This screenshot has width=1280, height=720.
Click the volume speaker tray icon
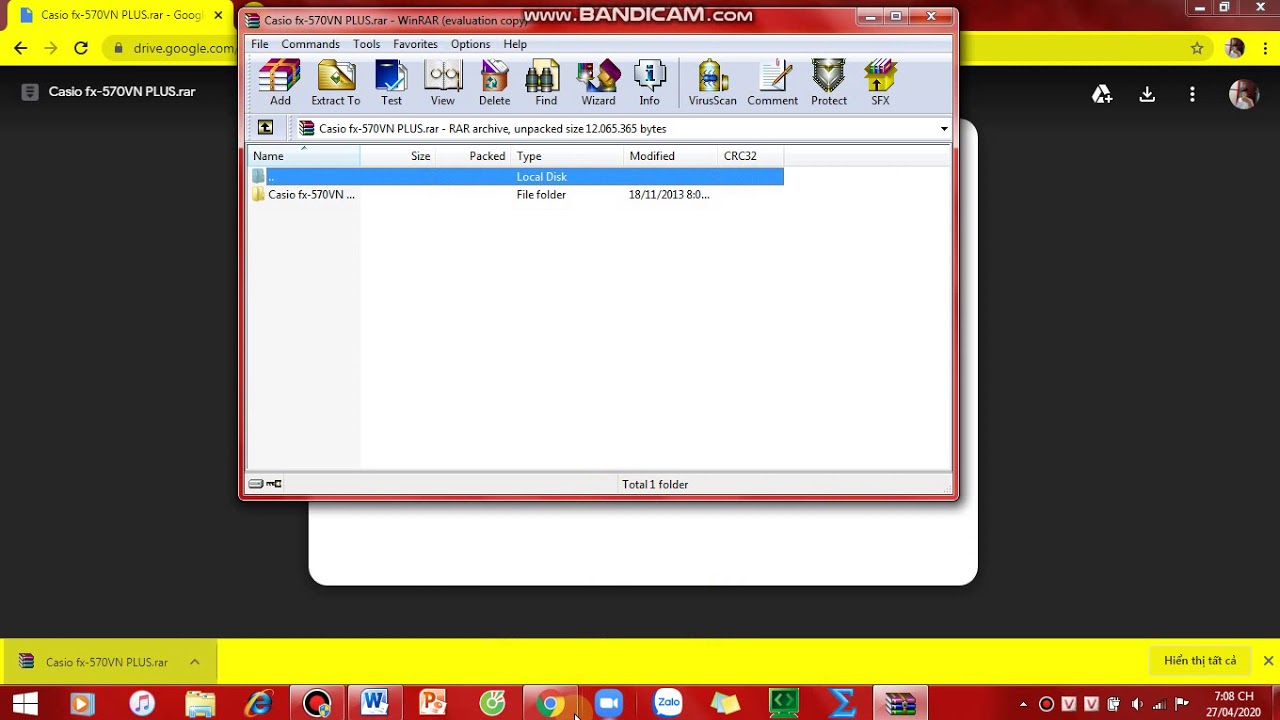click(x=1137, y=704)
